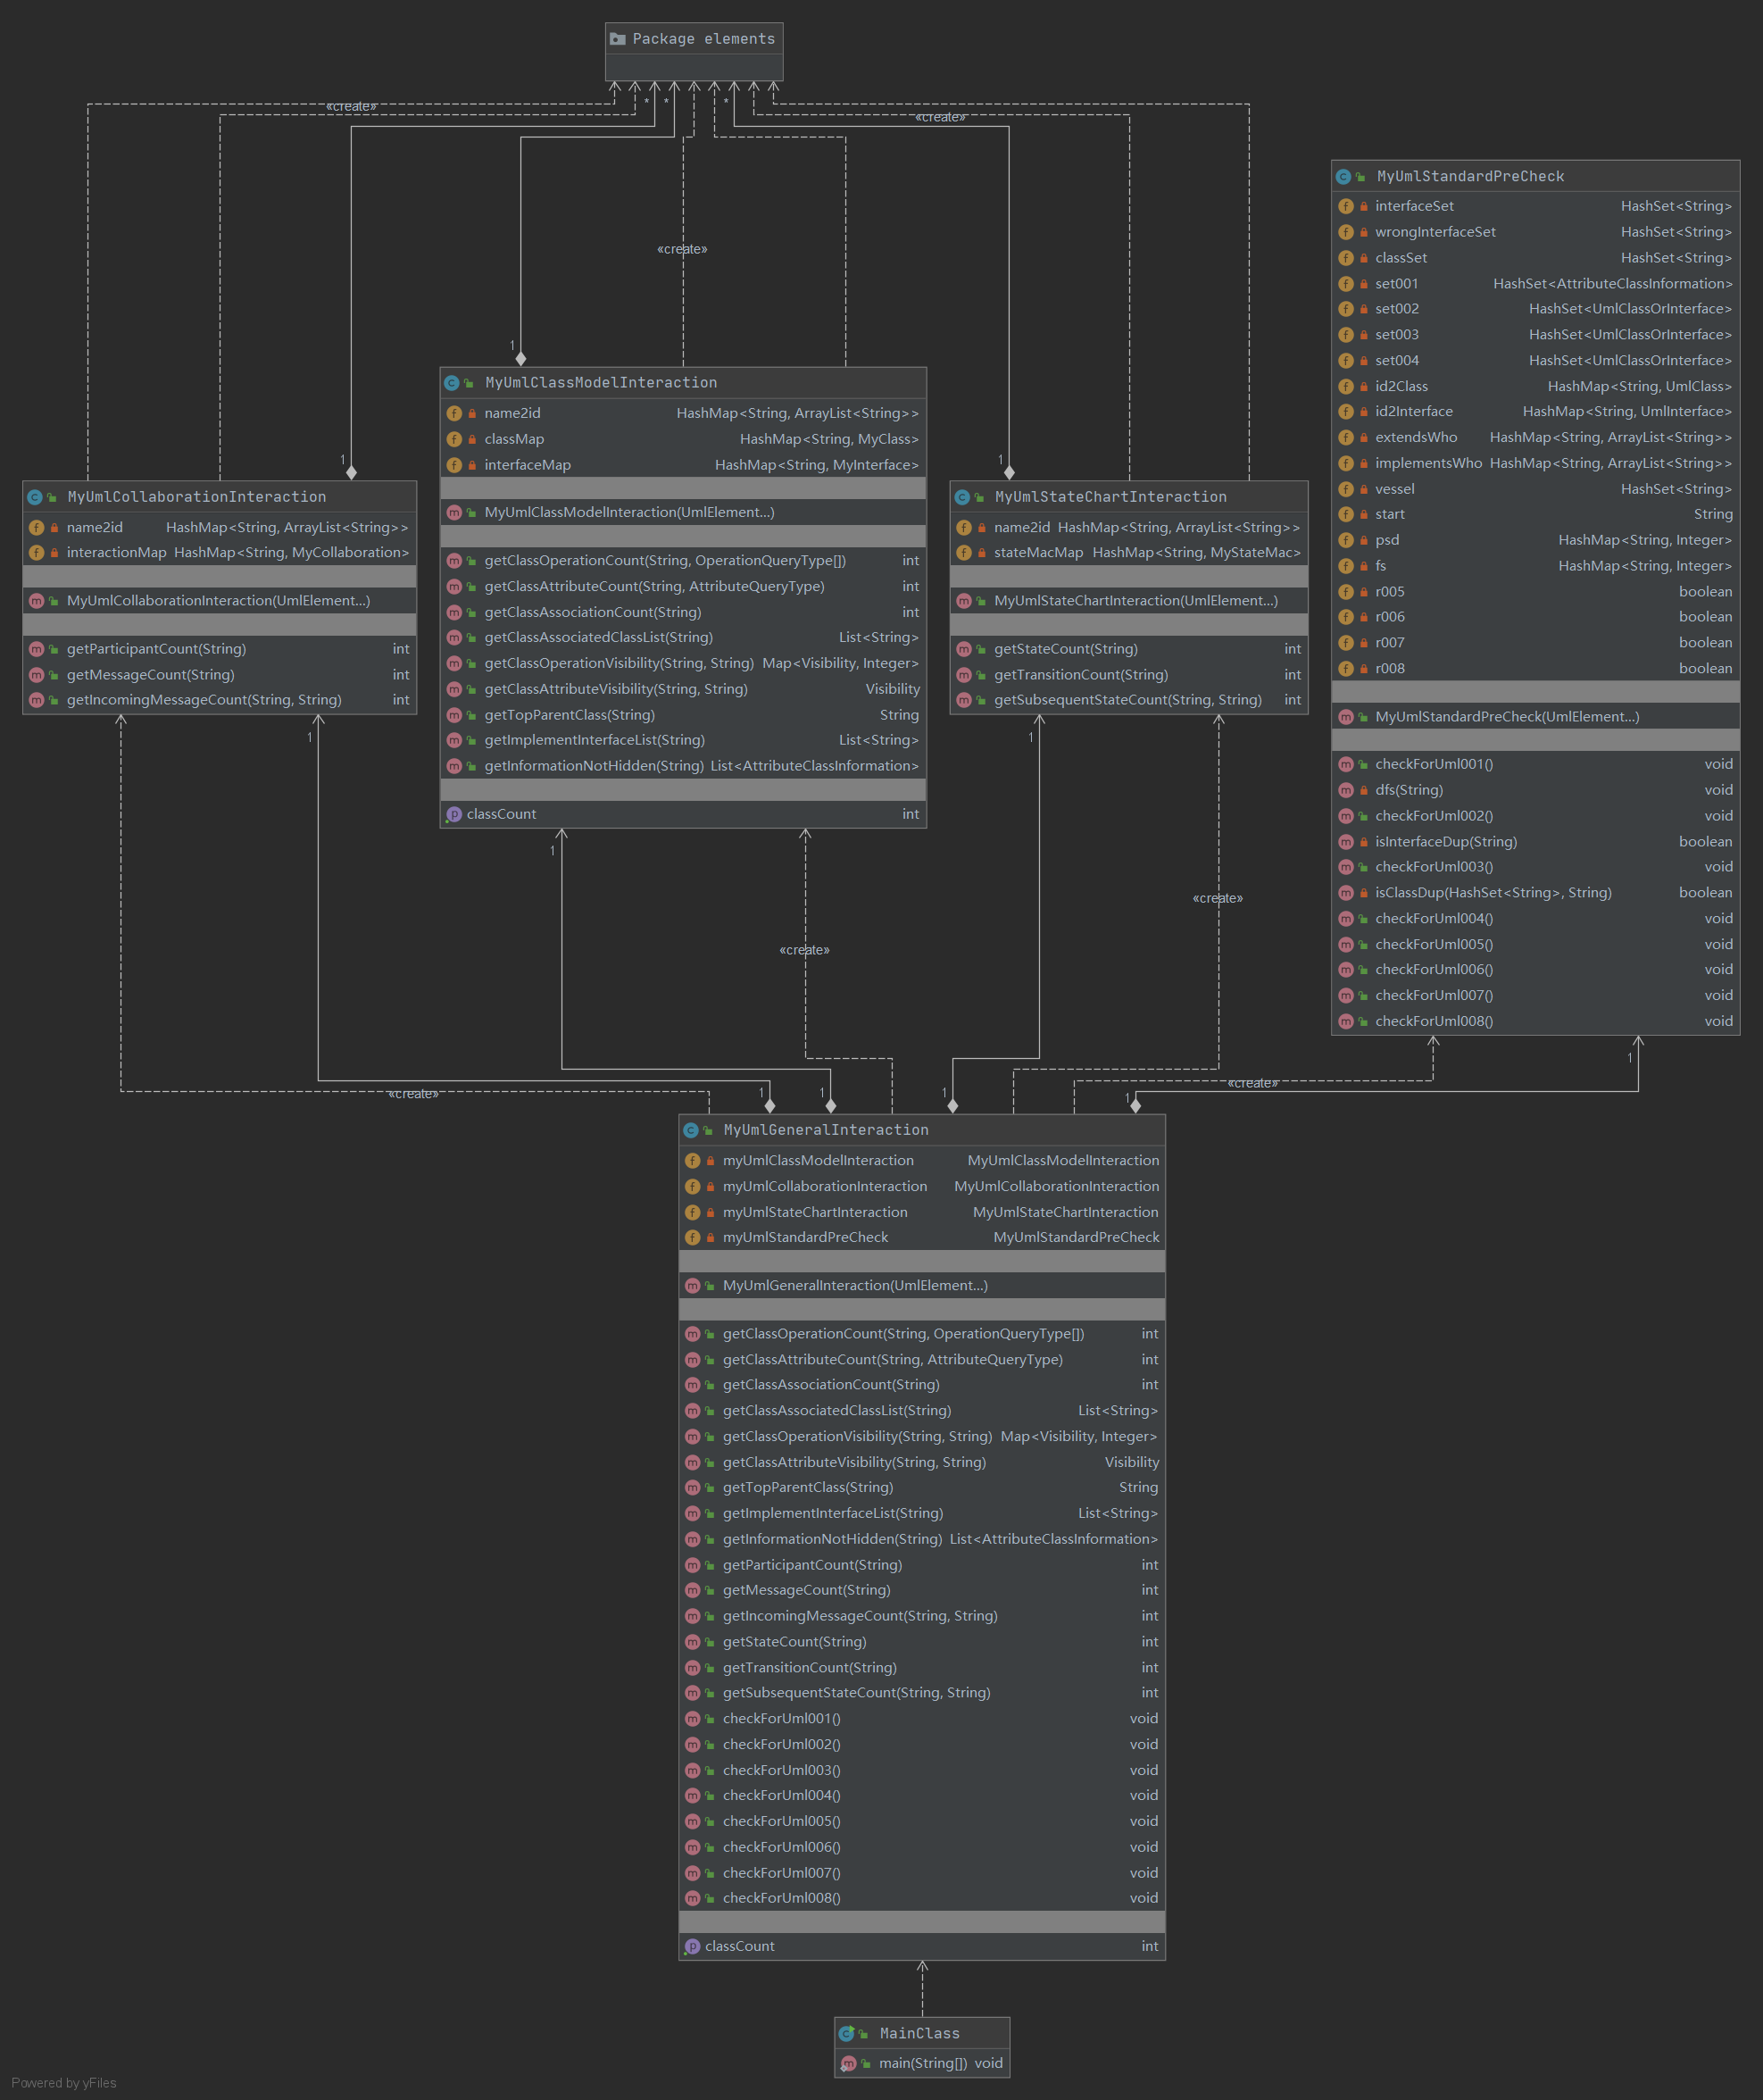This screenshot has width=1763, height=2100.
Task: Click class icon of MyUmlStateChartInteraction header
Action: pos(962,497)
